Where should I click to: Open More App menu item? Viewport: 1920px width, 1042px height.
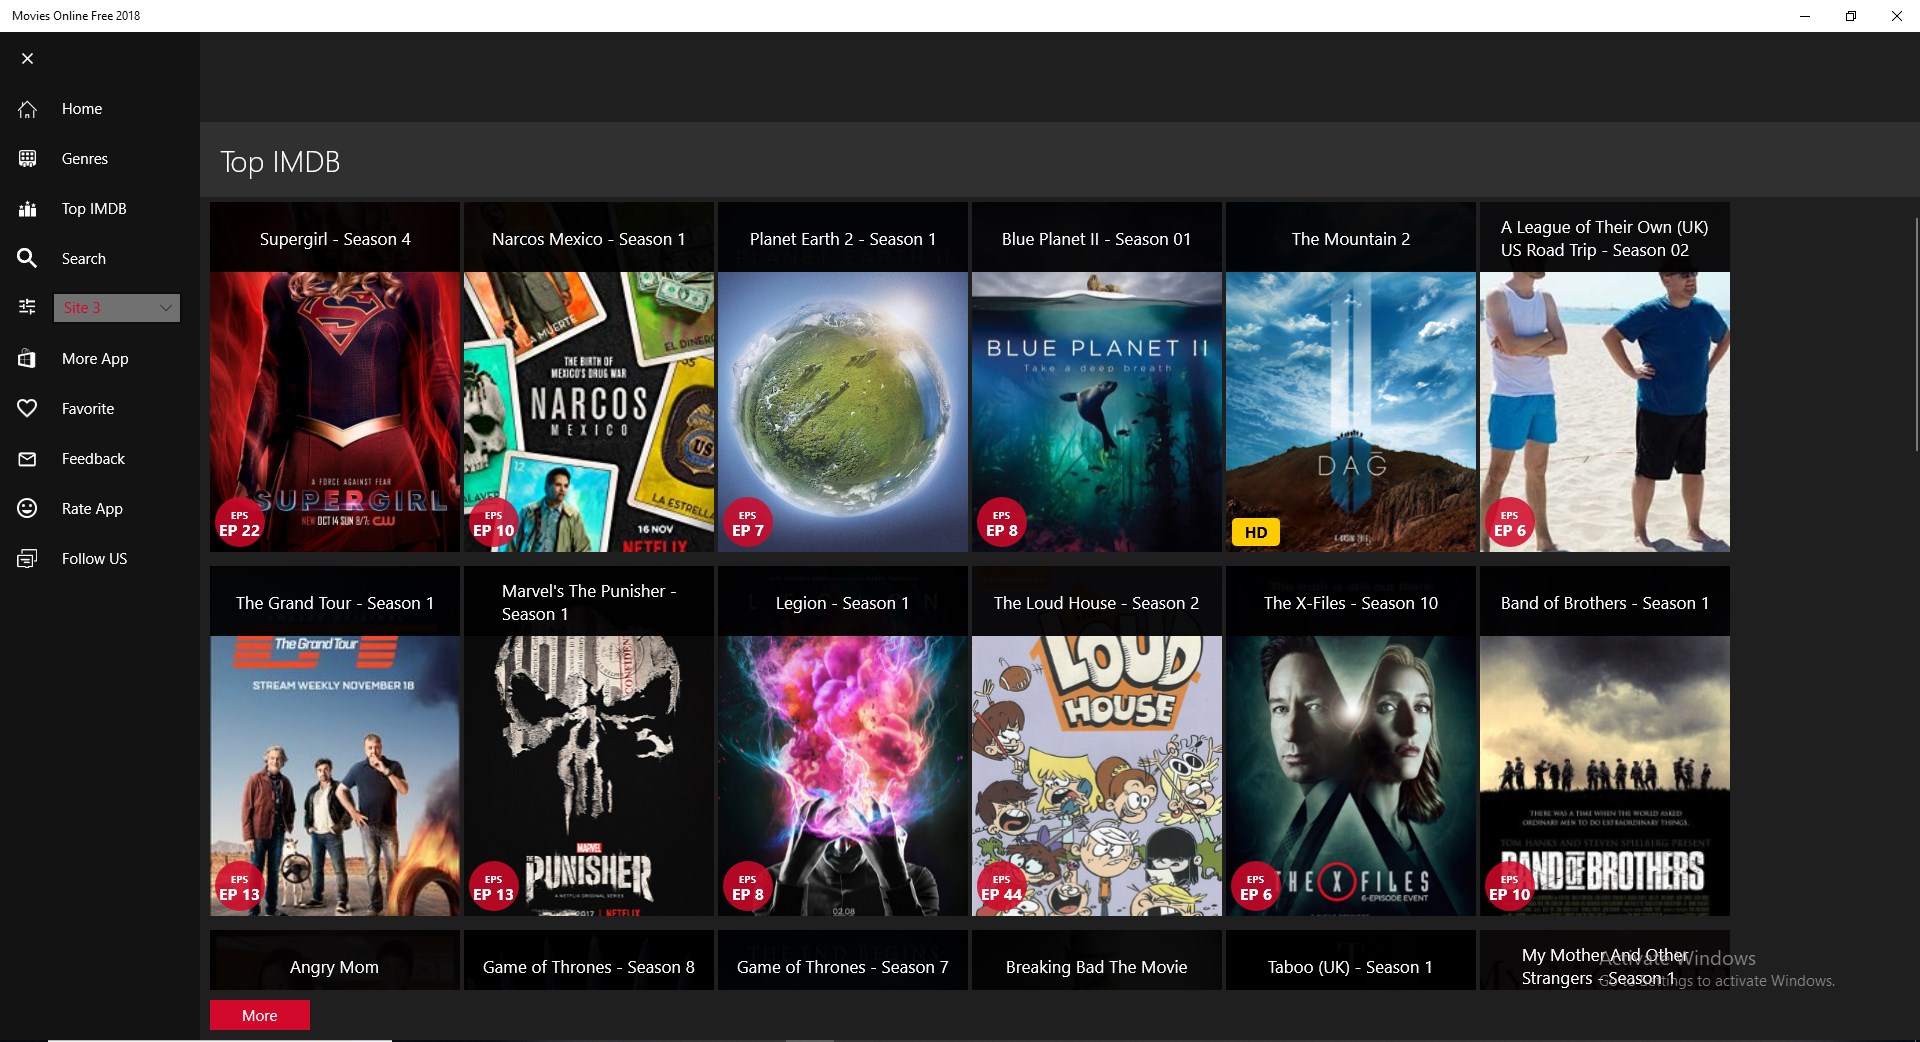coord(95,359)
